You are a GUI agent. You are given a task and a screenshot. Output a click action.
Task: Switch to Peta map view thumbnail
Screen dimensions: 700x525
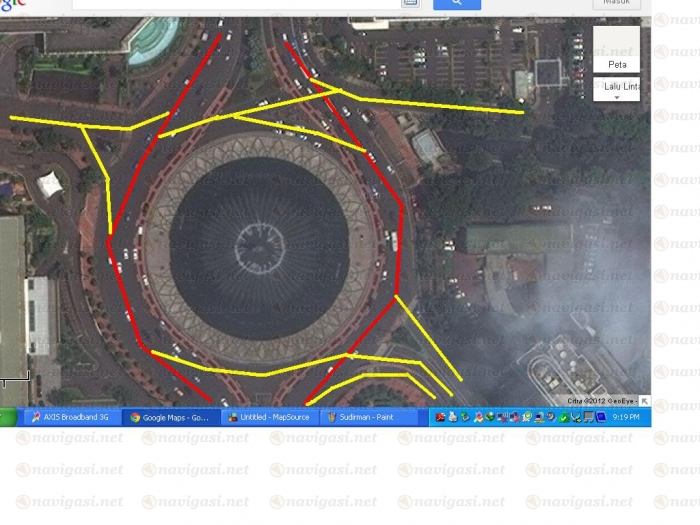[616, 48]
